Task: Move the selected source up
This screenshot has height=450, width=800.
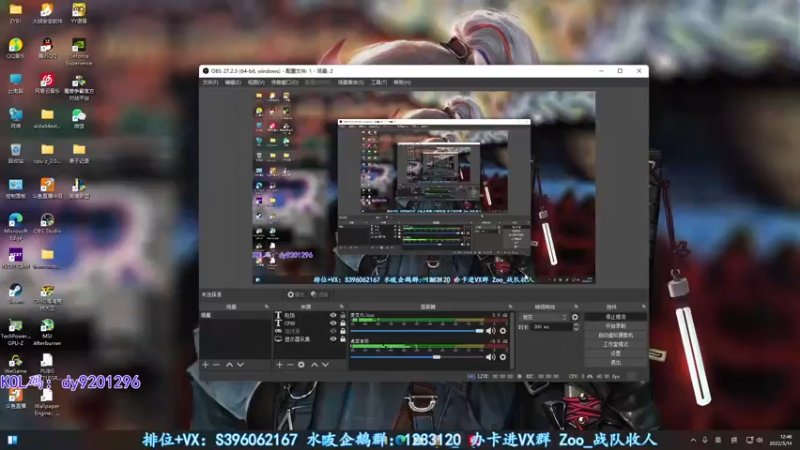Action: click(314, 365)
